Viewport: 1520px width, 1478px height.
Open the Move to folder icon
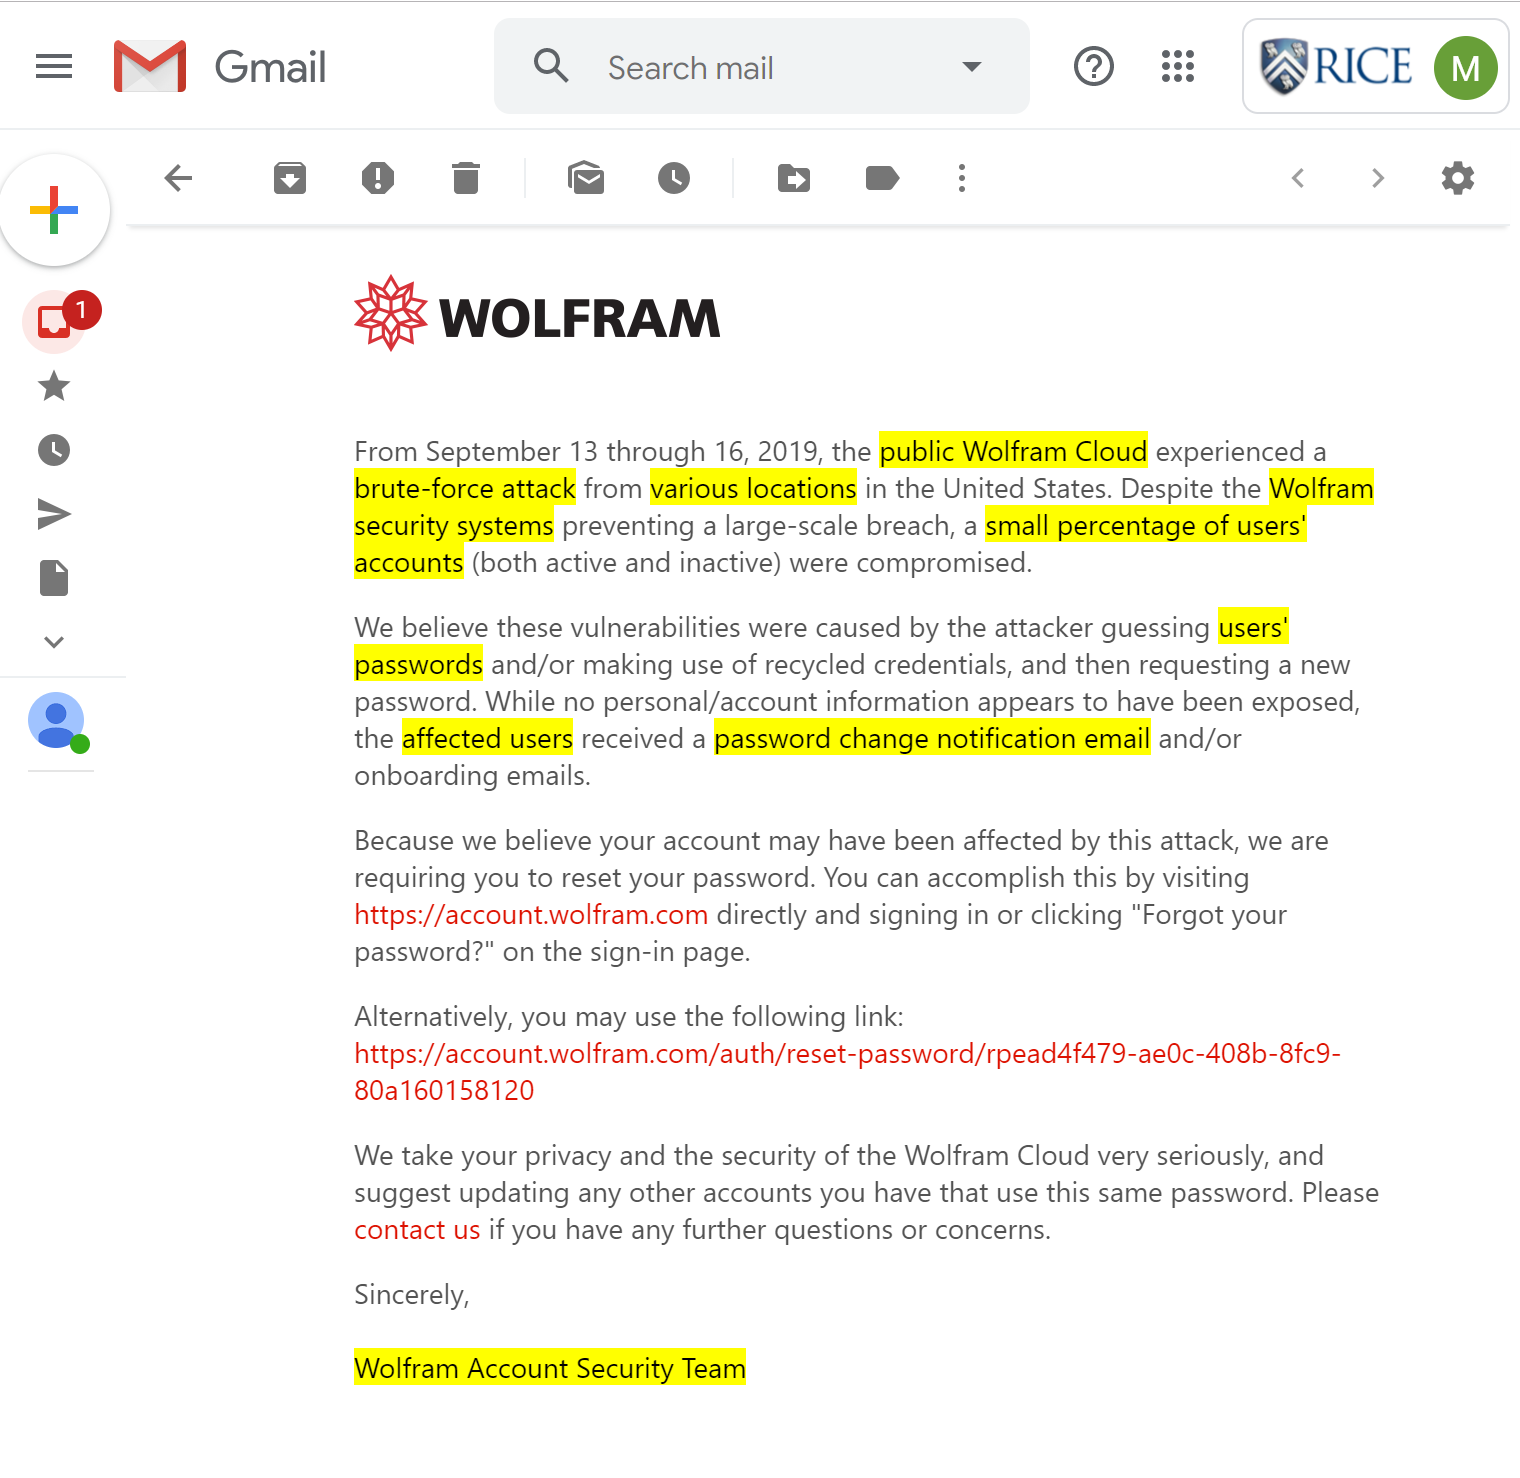794,178
